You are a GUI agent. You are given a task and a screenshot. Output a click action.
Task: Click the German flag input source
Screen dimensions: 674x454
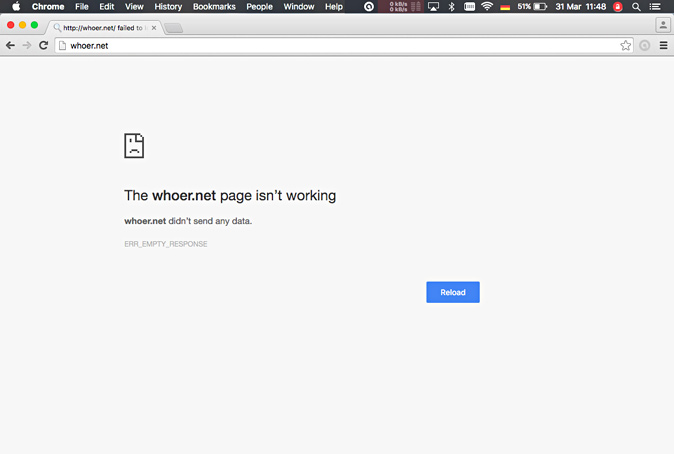point(505,7)
